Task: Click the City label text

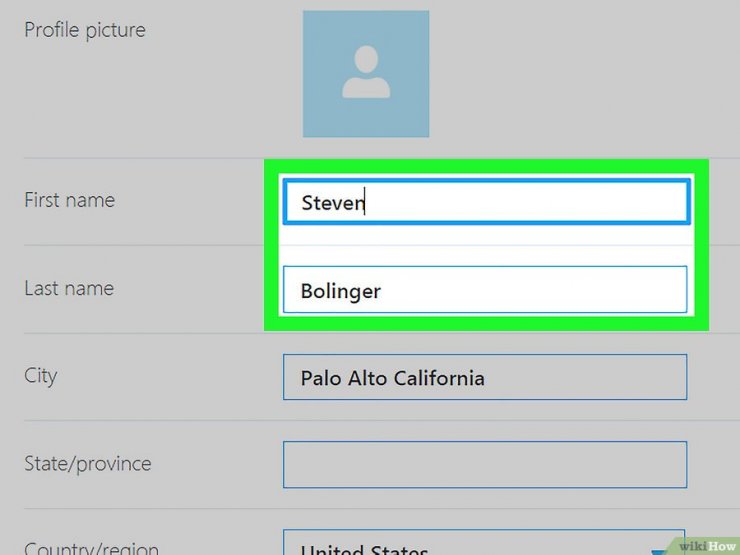Action: tap(41, 376)
